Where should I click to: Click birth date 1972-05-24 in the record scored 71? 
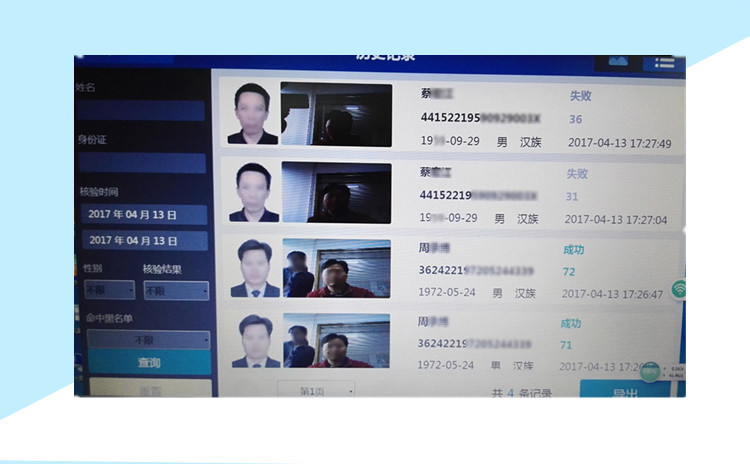tap(445, 365)
